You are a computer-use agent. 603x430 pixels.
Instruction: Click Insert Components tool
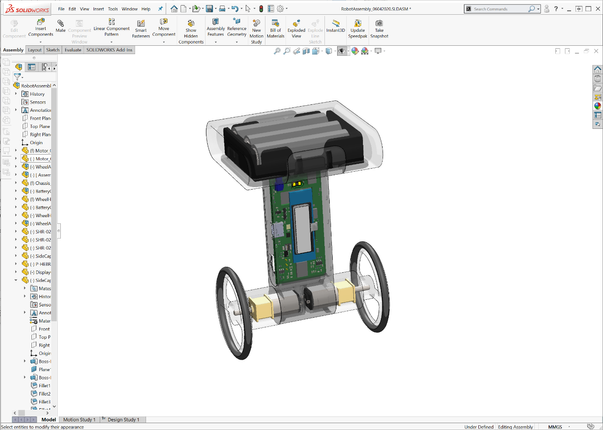tap(40, 28)
